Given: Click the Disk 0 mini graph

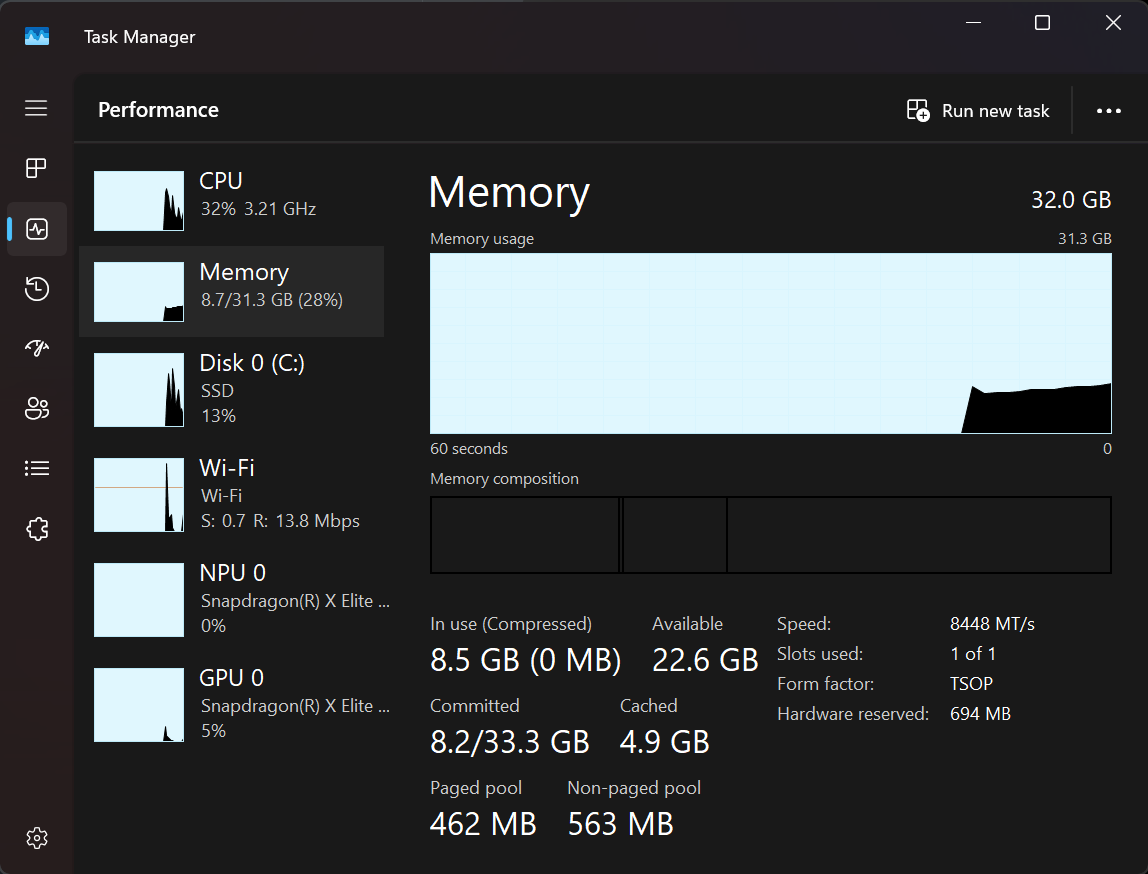Looking at the screenshot, I should coord(139,389).
